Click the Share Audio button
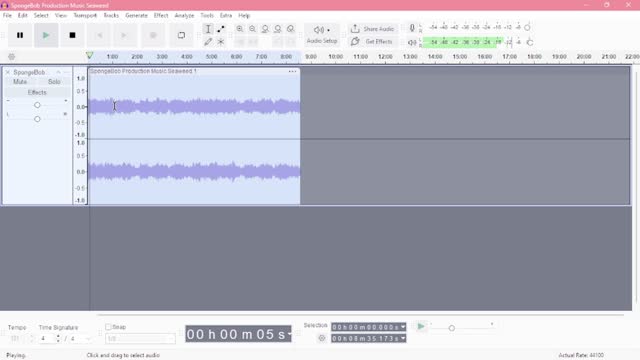640x360 pixels. 372,29
